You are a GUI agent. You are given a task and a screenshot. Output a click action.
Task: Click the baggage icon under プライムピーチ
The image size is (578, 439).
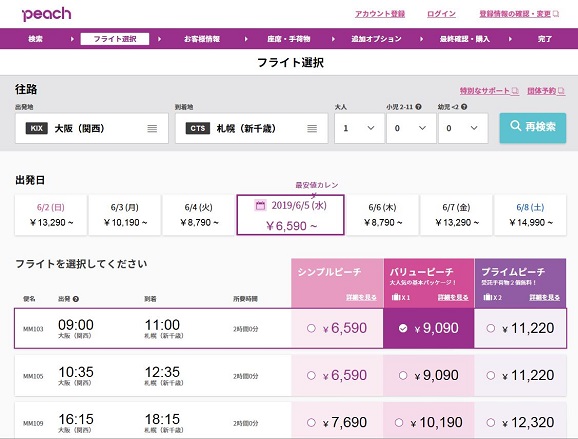[x=487, y=297]
